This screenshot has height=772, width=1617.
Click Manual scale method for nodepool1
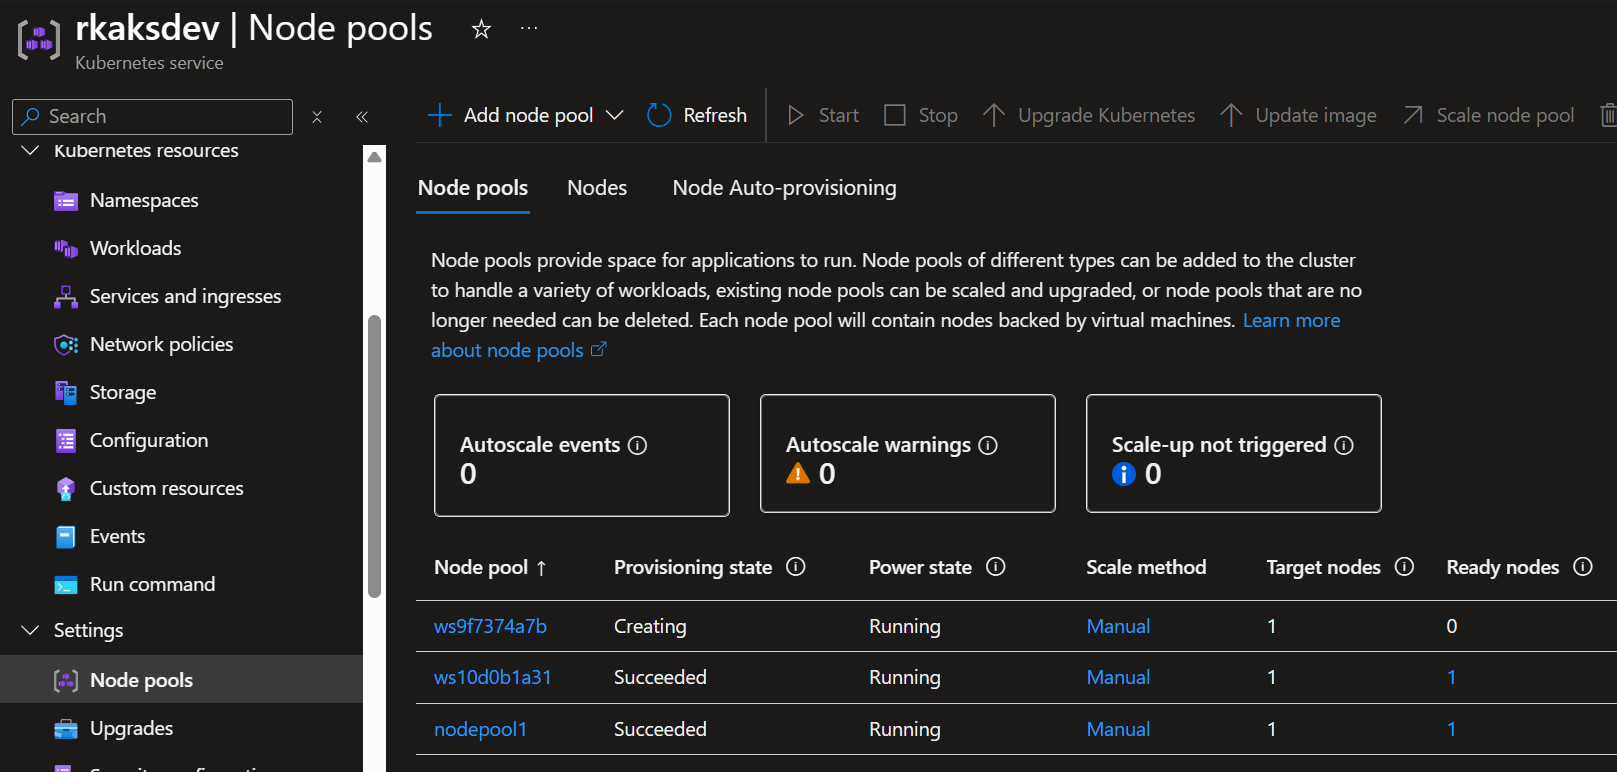[x=1118, y=730]
